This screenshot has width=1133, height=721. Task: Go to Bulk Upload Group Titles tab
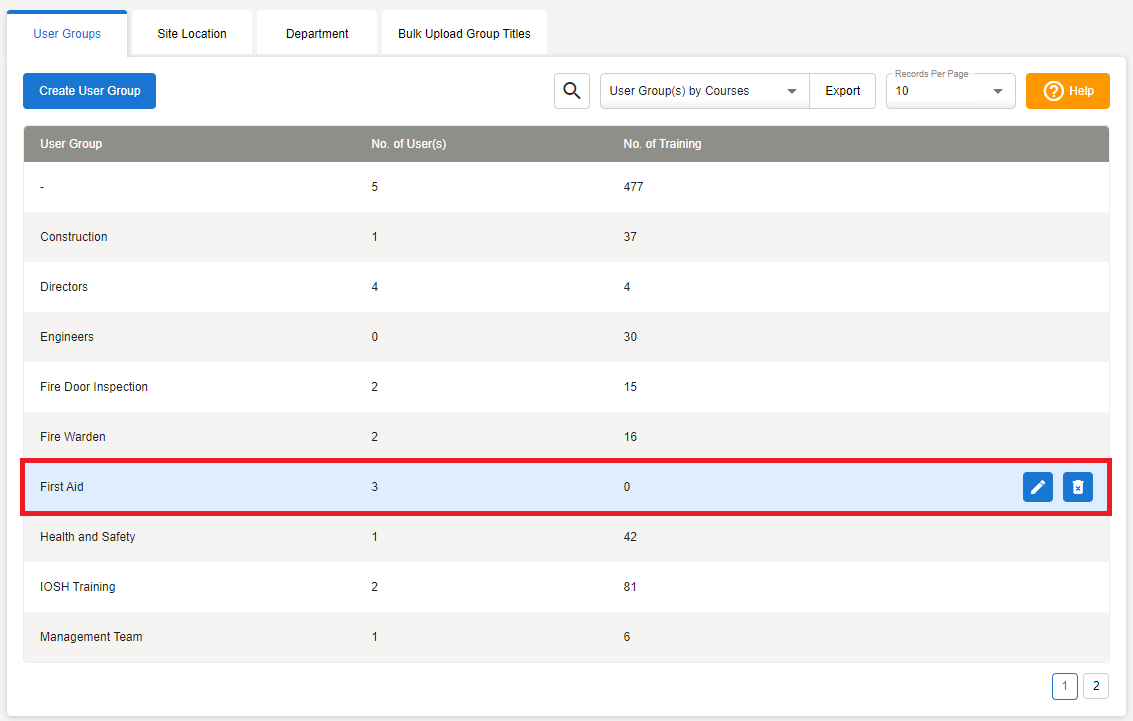[x=464, y=34]
